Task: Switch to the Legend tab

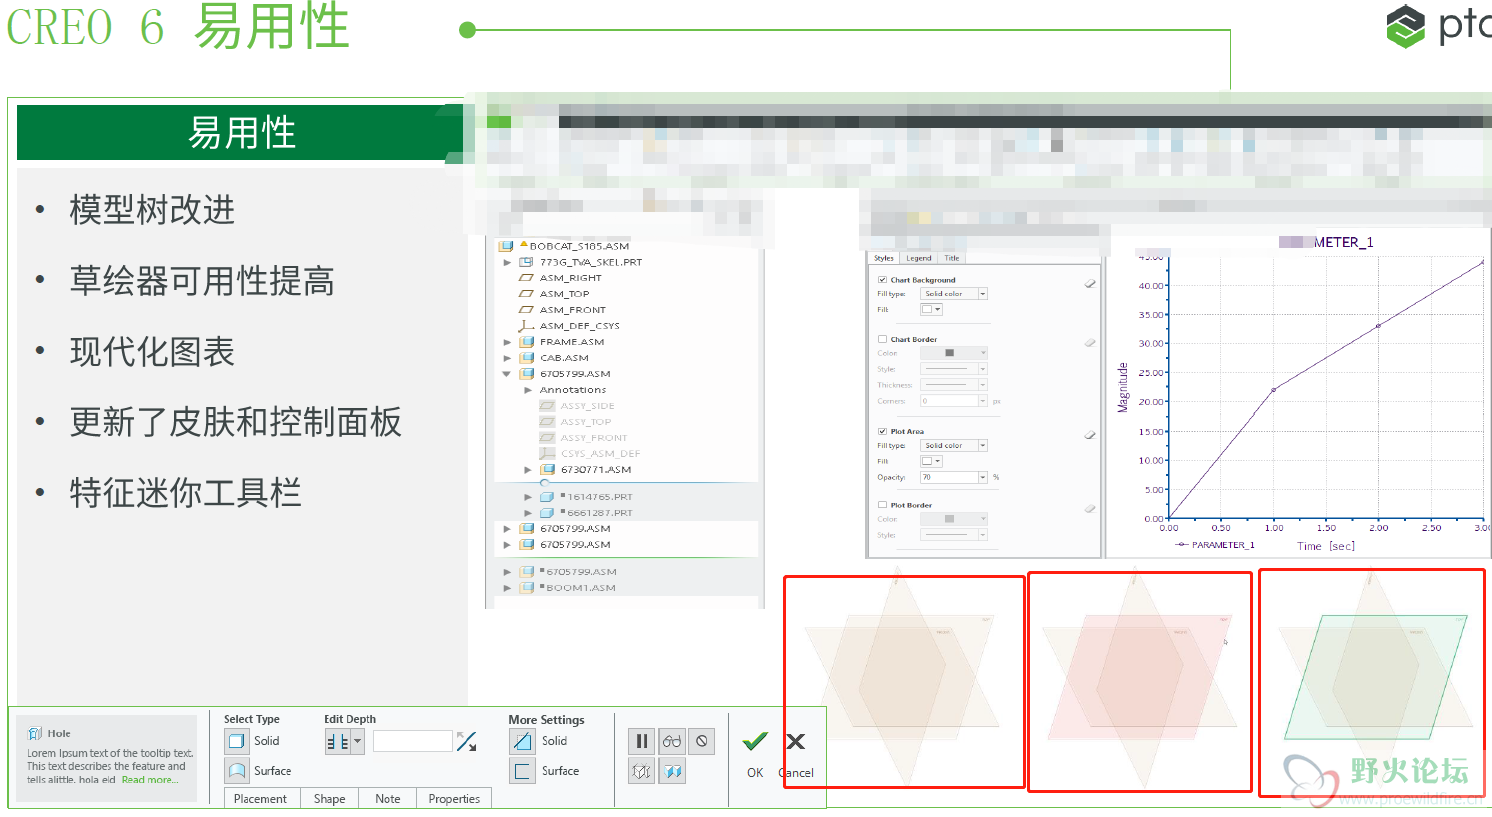Action: click(x=919, y=258)
